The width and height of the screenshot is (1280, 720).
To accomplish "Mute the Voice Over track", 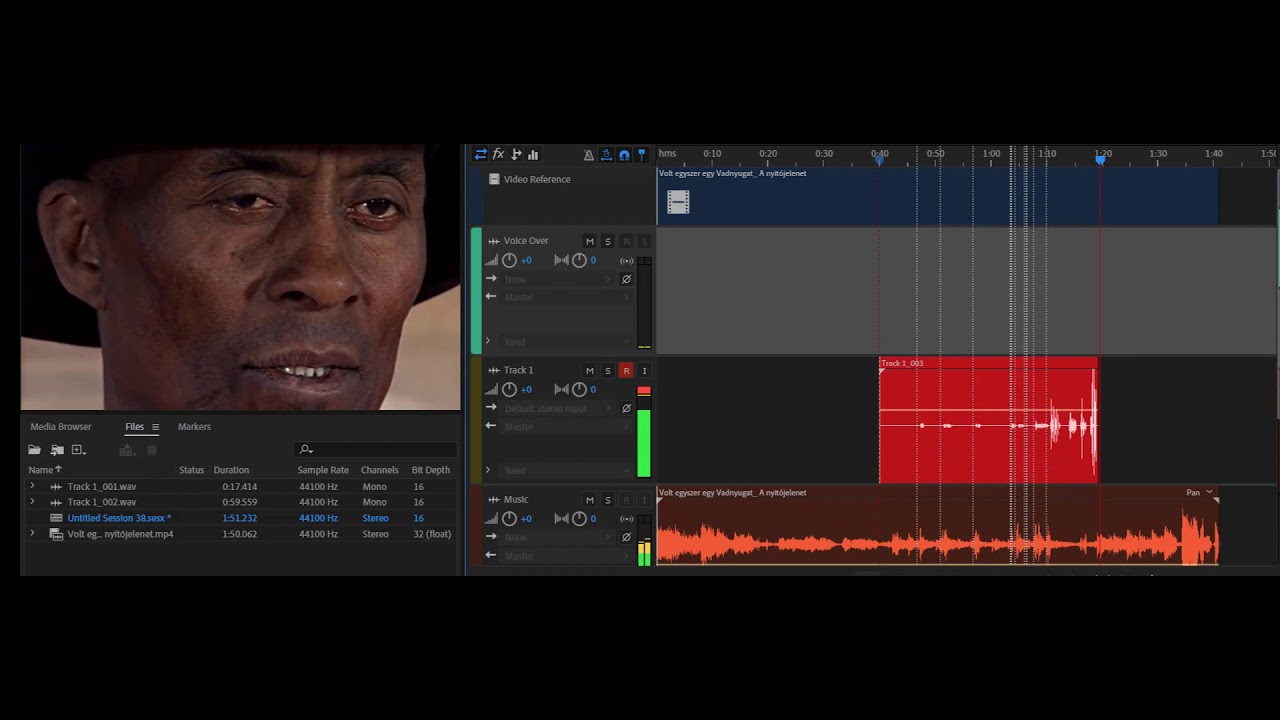I will (590, 241).
